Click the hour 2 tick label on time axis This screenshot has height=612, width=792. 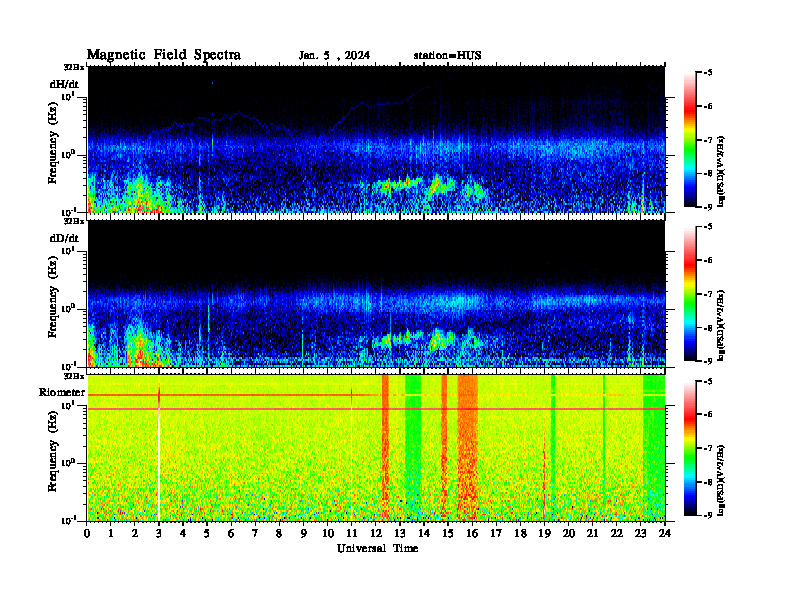click(135, 534)
